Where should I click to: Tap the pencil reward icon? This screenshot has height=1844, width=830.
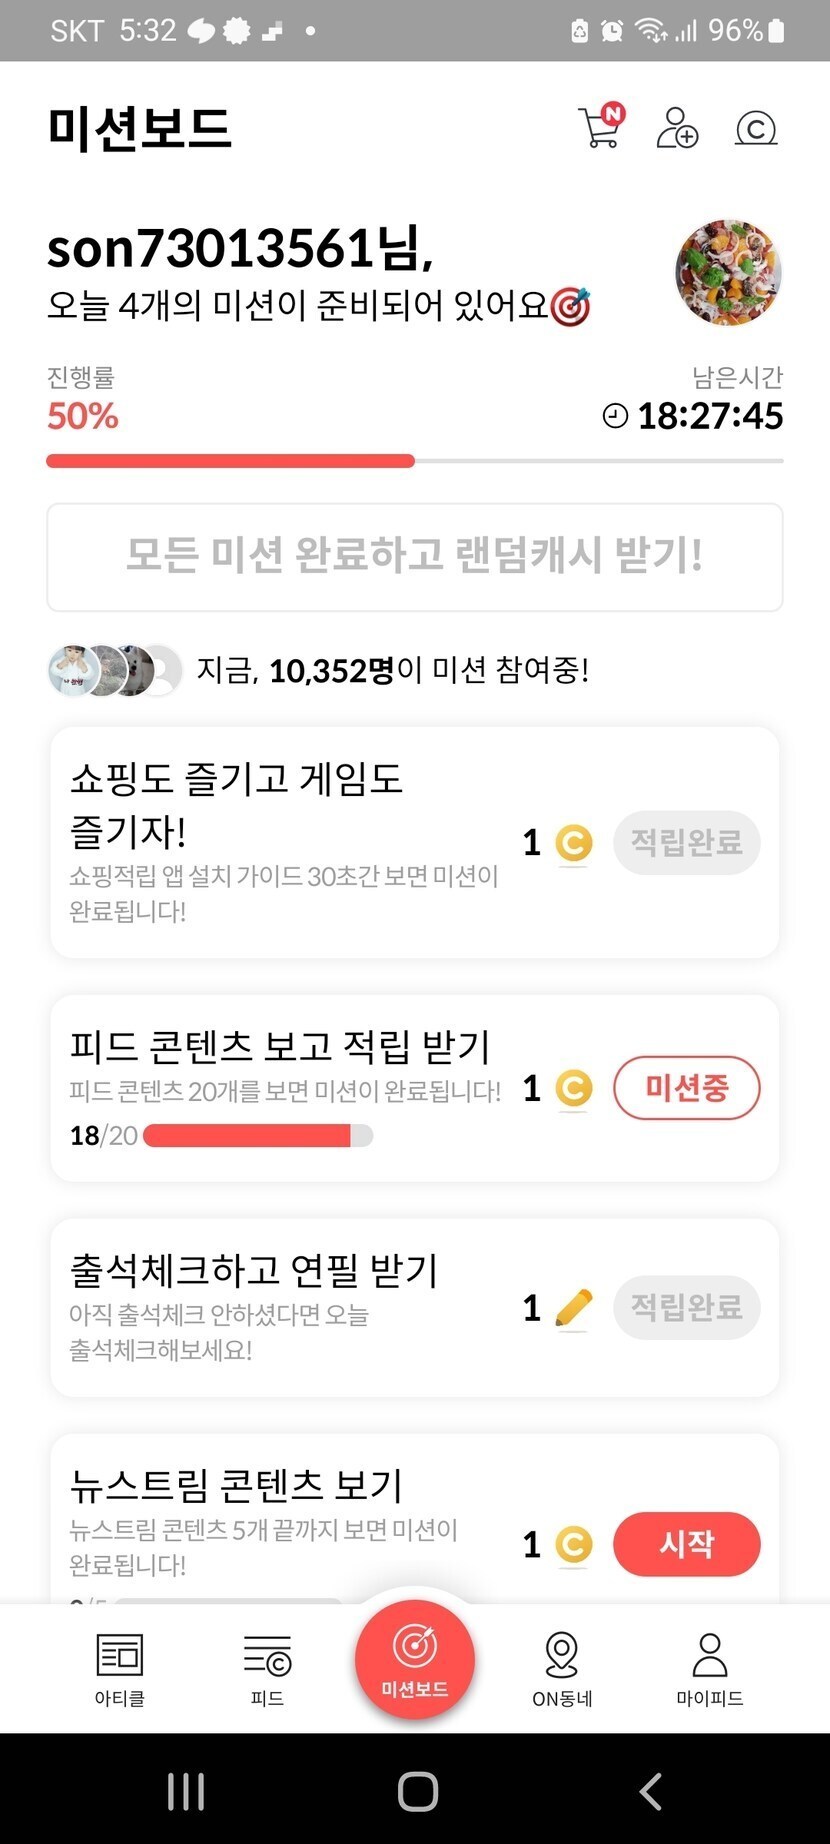click(x=573, y=1307)
